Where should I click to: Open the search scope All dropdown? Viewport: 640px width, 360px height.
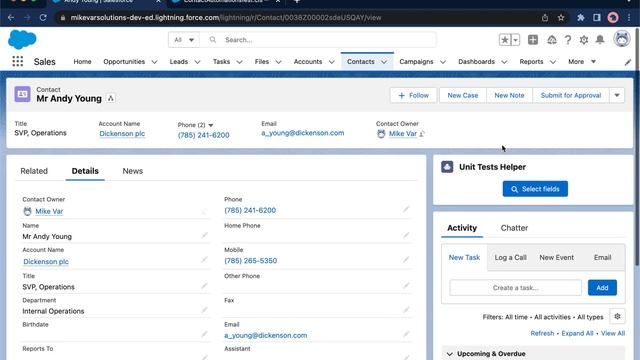[x=184, y=40]
